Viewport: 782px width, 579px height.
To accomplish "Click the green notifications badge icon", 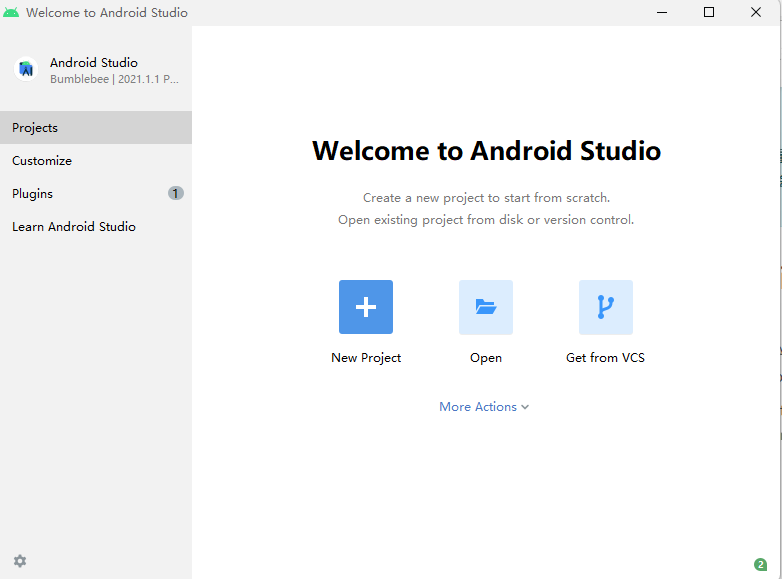I will click(760, 565).
